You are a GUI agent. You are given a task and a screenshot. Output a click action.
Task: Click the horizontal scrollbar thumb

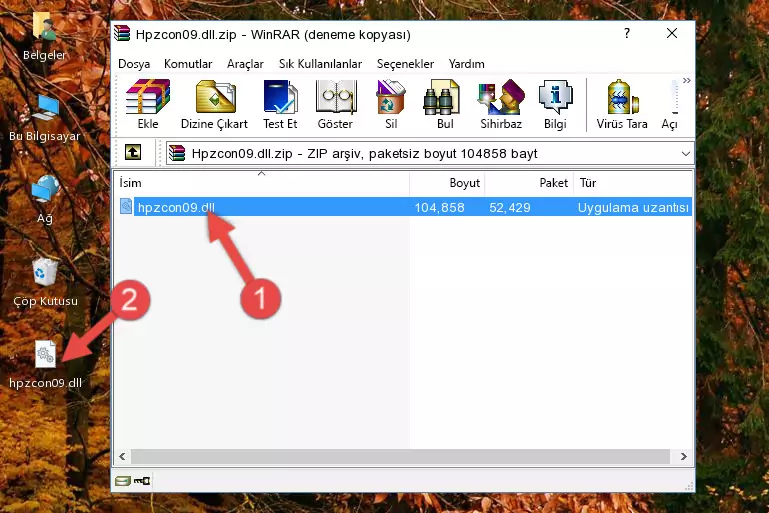coord(400,457)
